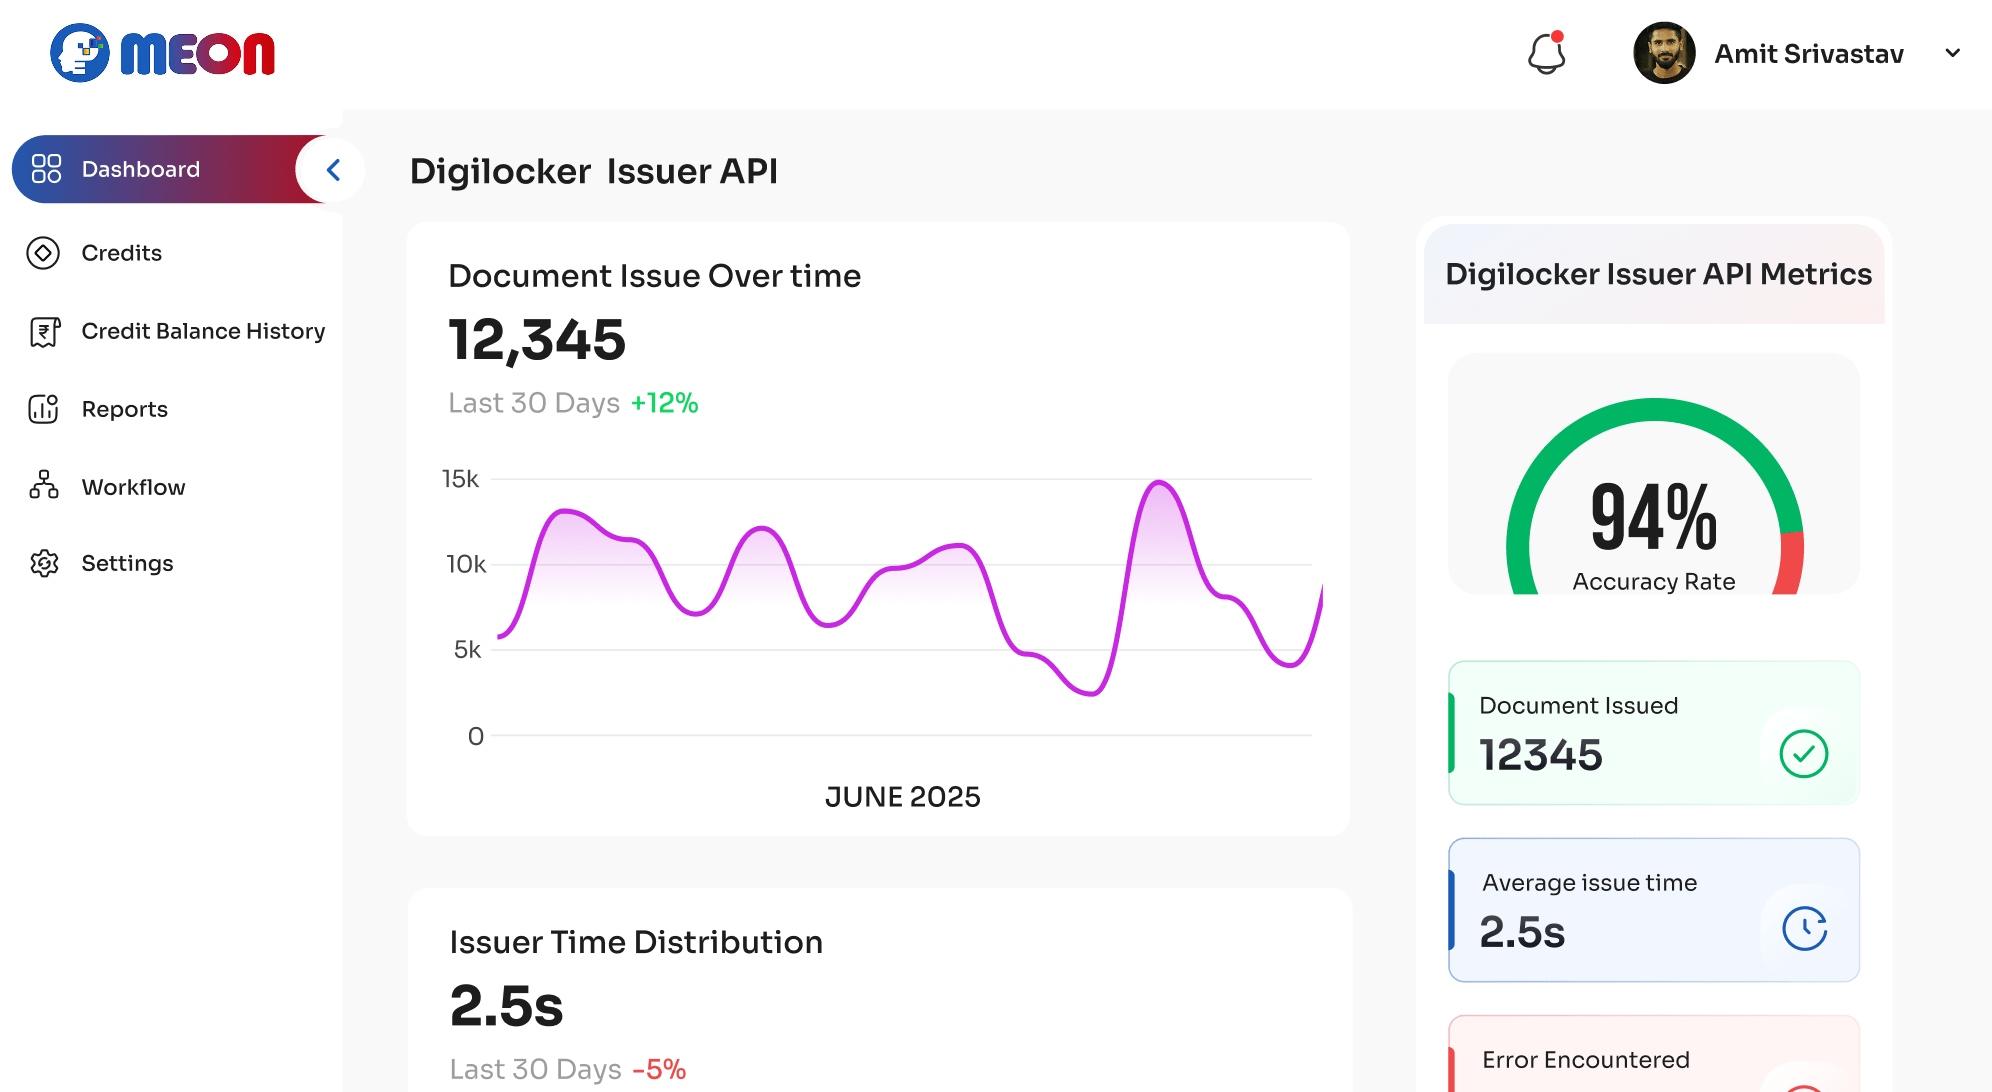Click the Average issue time label
Image resolution: width=1992 pixels, height=1092 pixels.
point(1589,883)
